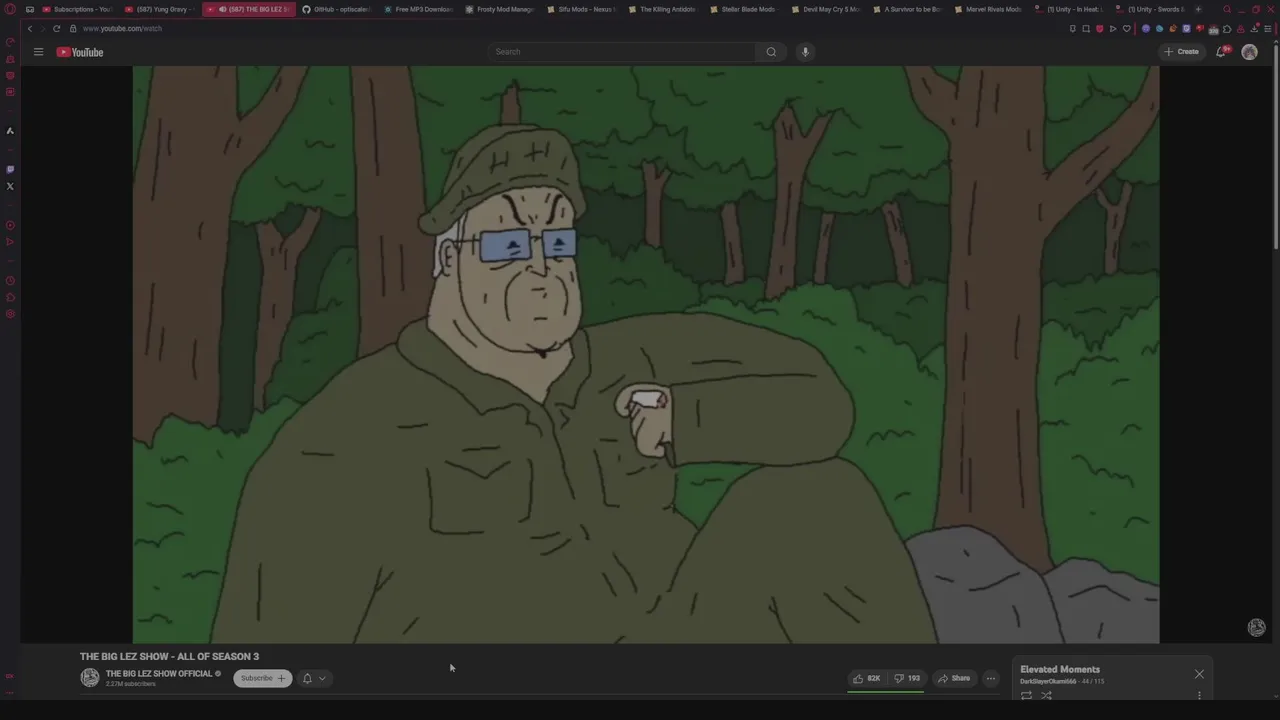Open playlist panel three-dot options menu
Image resolution: width=1280 pixels, height=720 pixels.
click(1199, 695)
